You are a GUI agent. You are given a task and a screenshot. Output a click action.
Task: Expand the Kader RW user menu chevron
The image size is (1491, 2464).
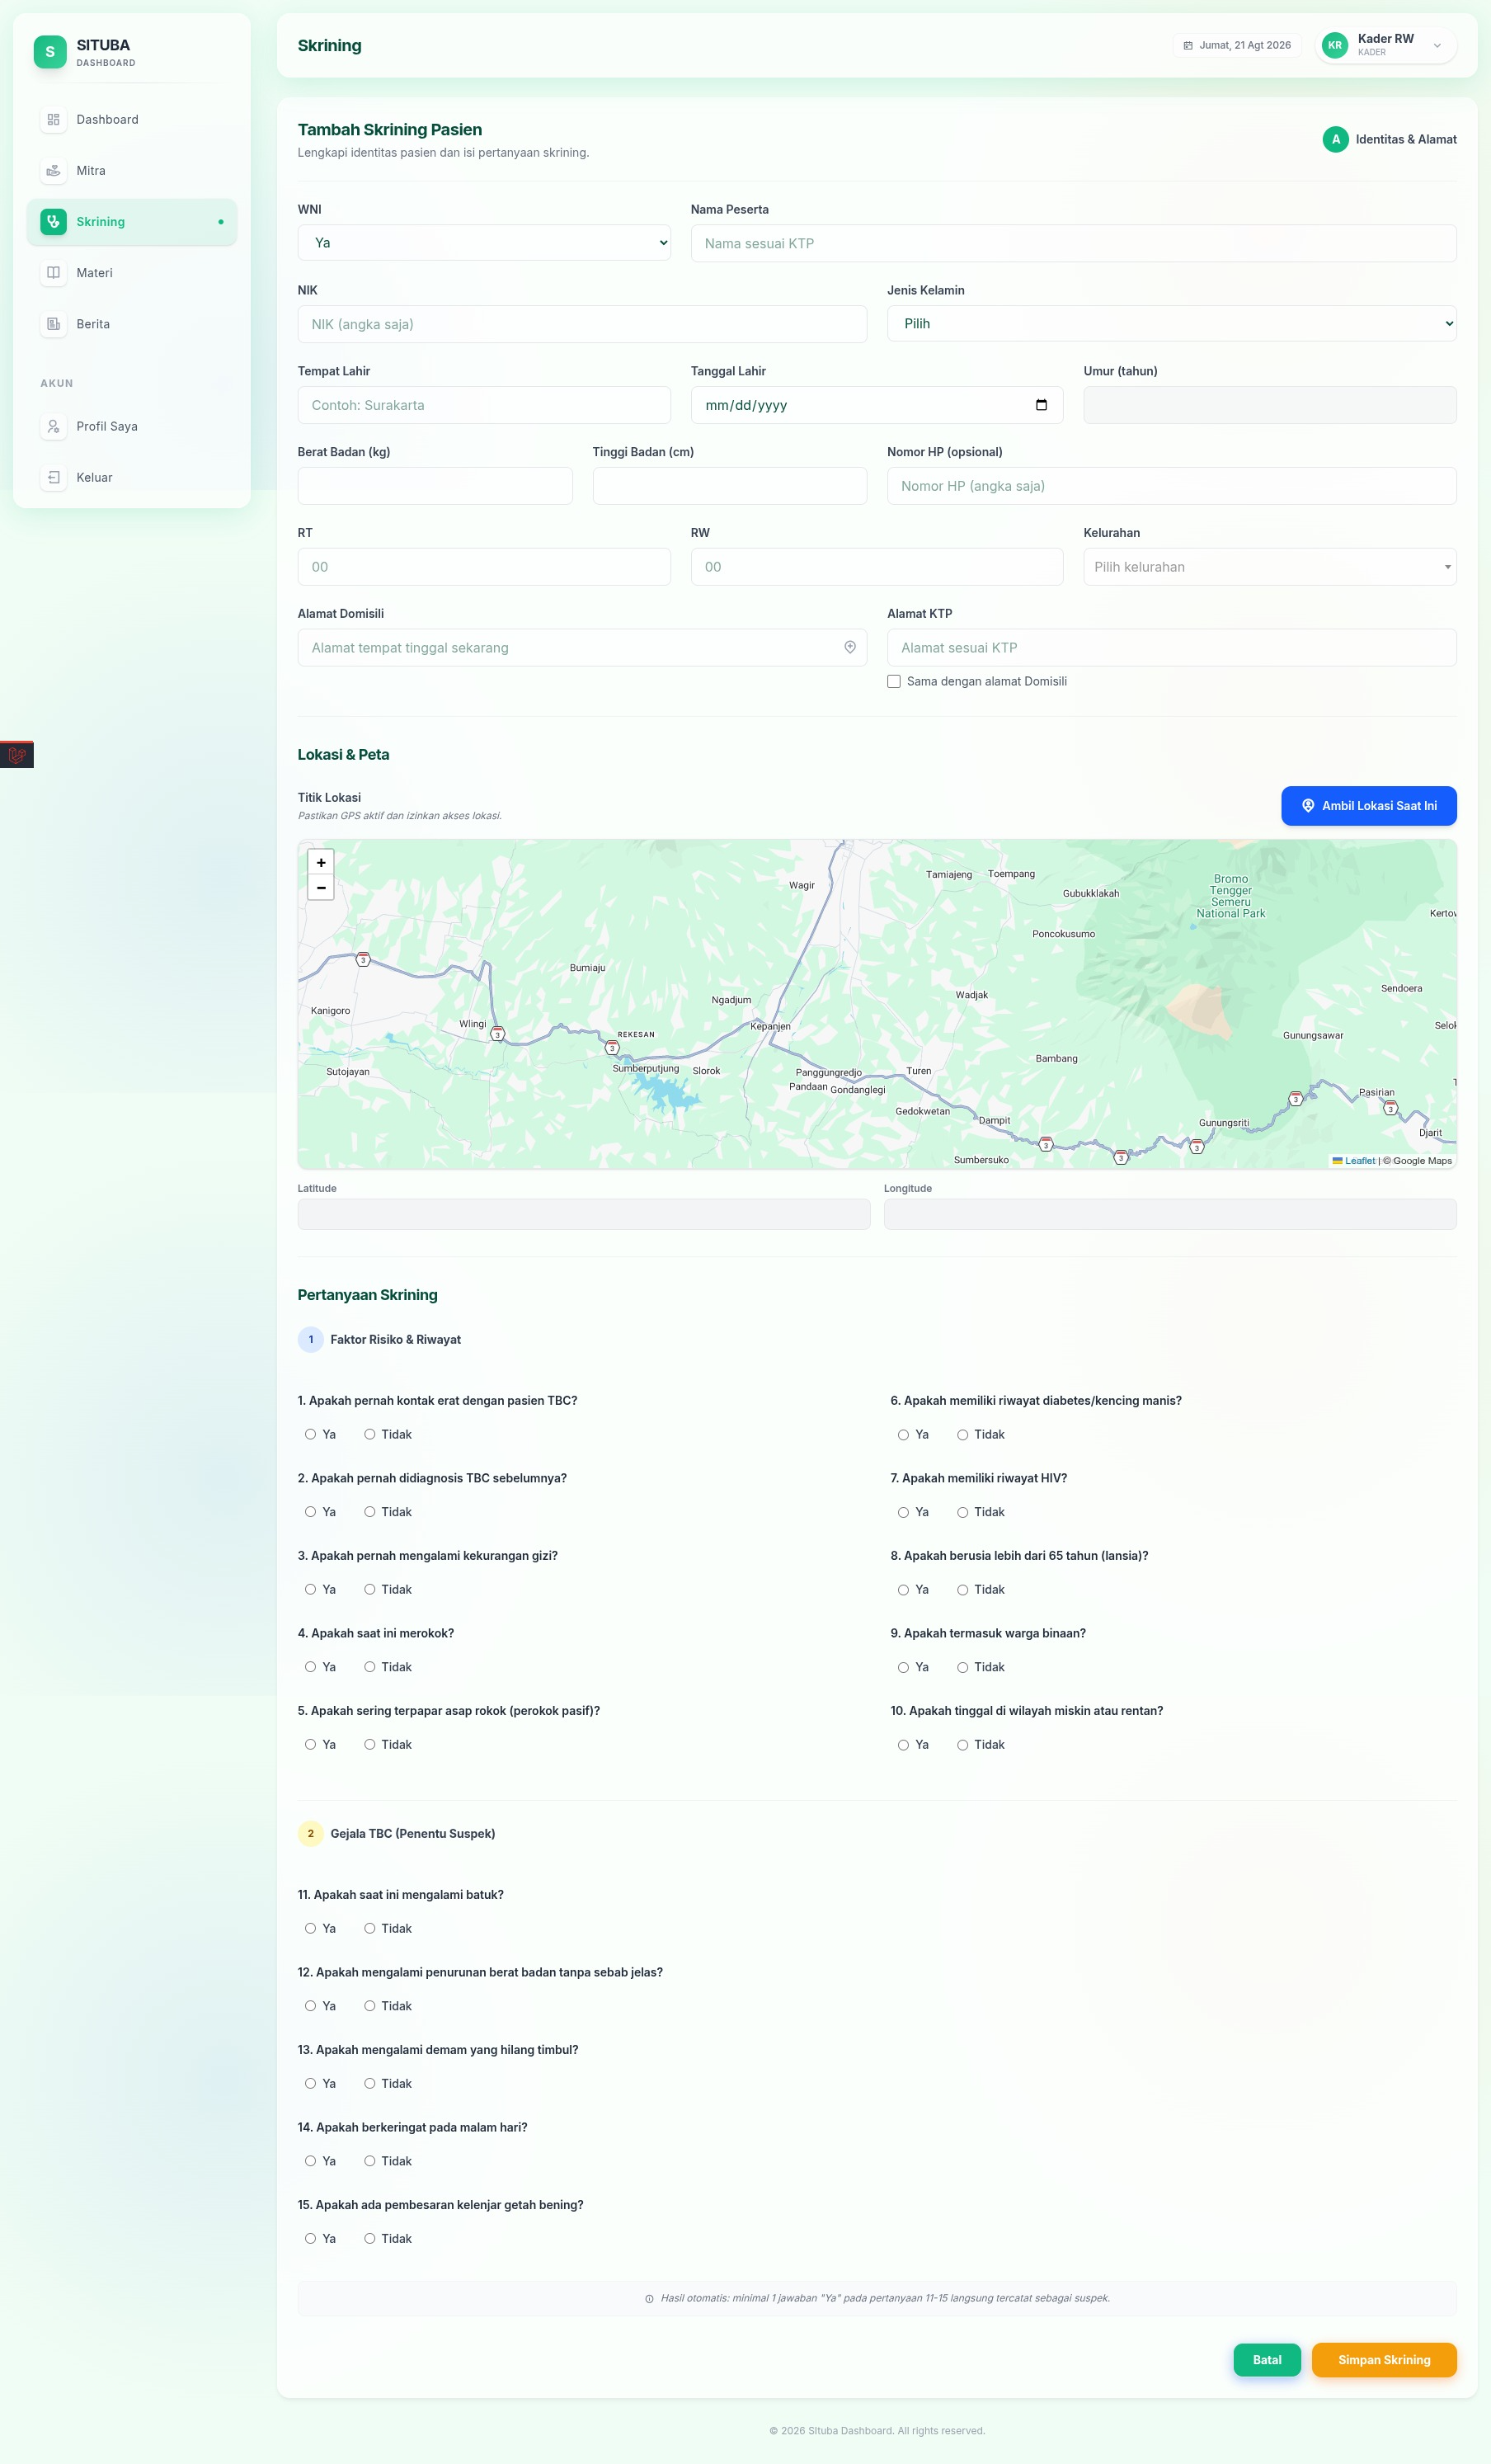[1437, 46]
